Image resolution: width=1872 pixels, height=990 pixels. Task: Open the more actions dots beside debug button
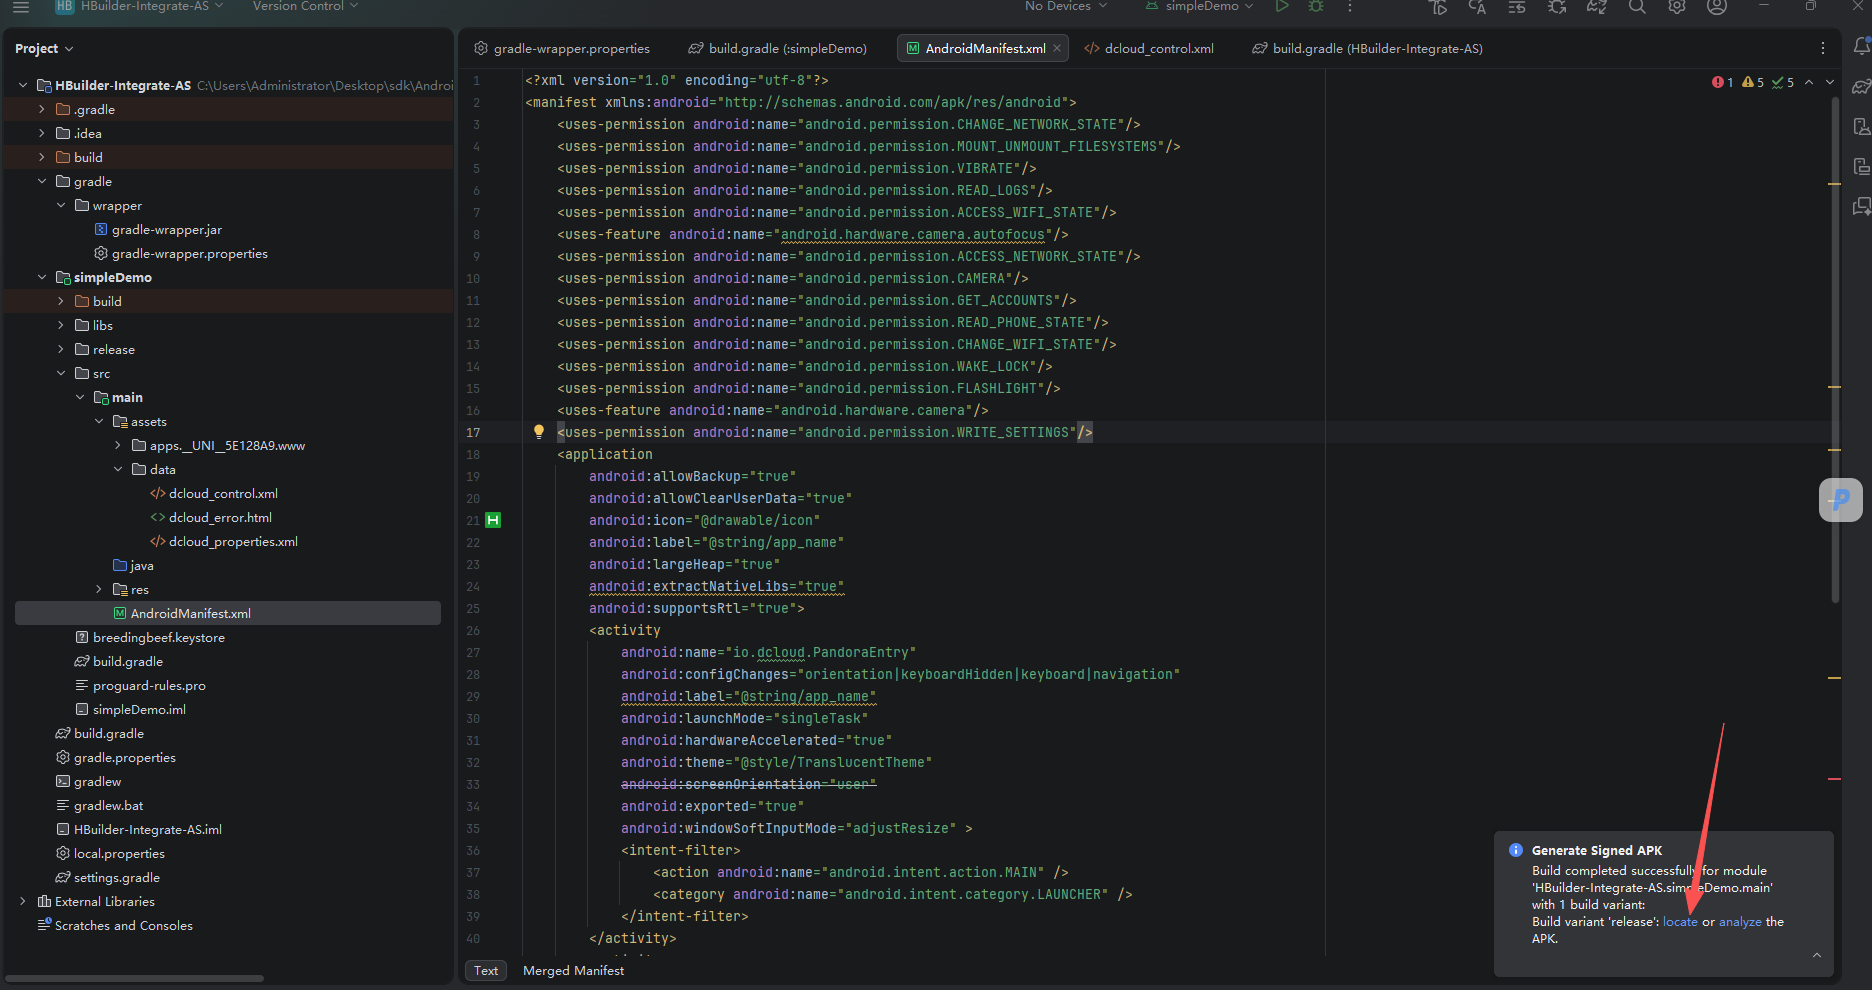1350,6
